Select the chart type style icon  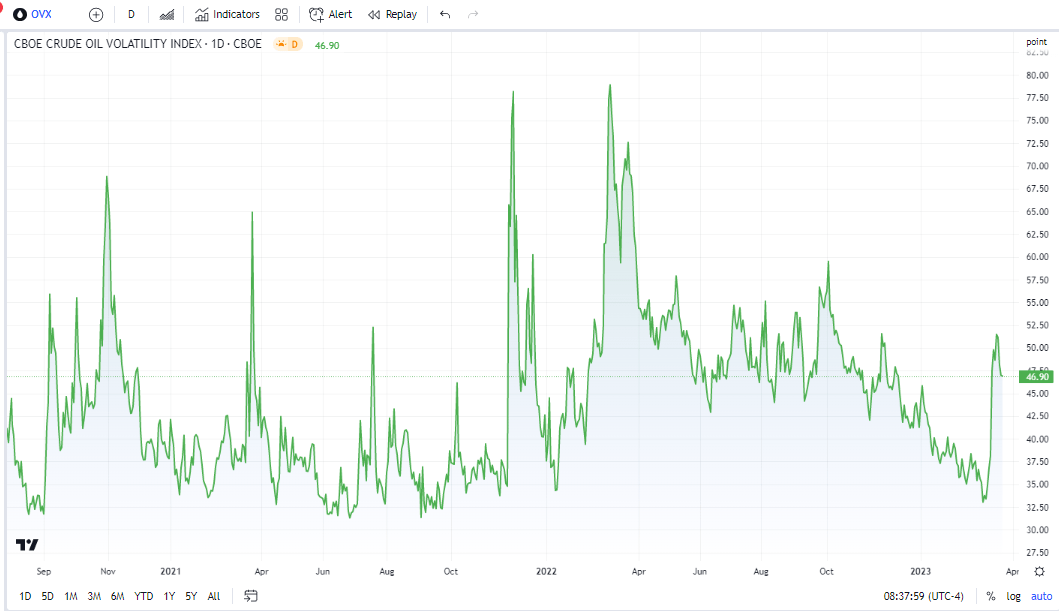166,14
